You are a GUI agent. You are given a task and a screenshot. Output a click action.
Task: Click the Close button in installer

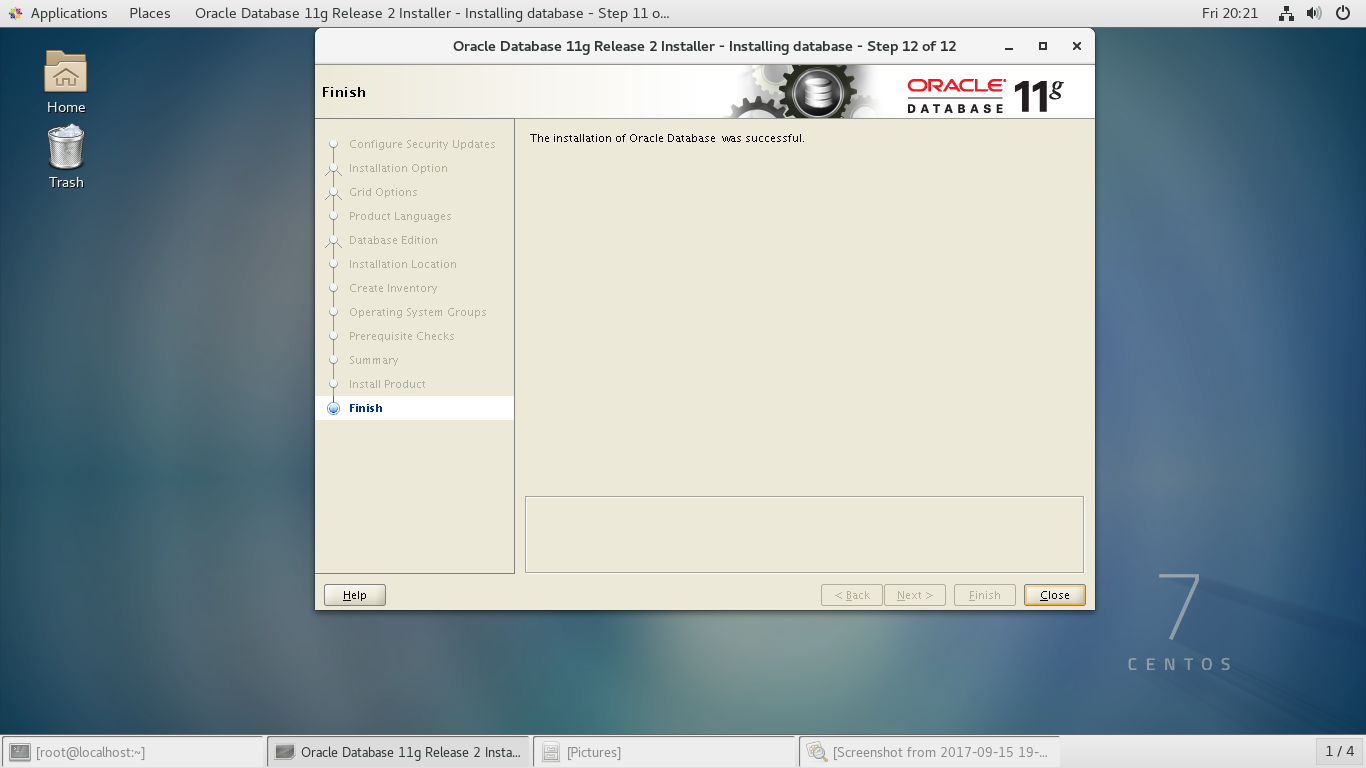(x=1054, y=595)
